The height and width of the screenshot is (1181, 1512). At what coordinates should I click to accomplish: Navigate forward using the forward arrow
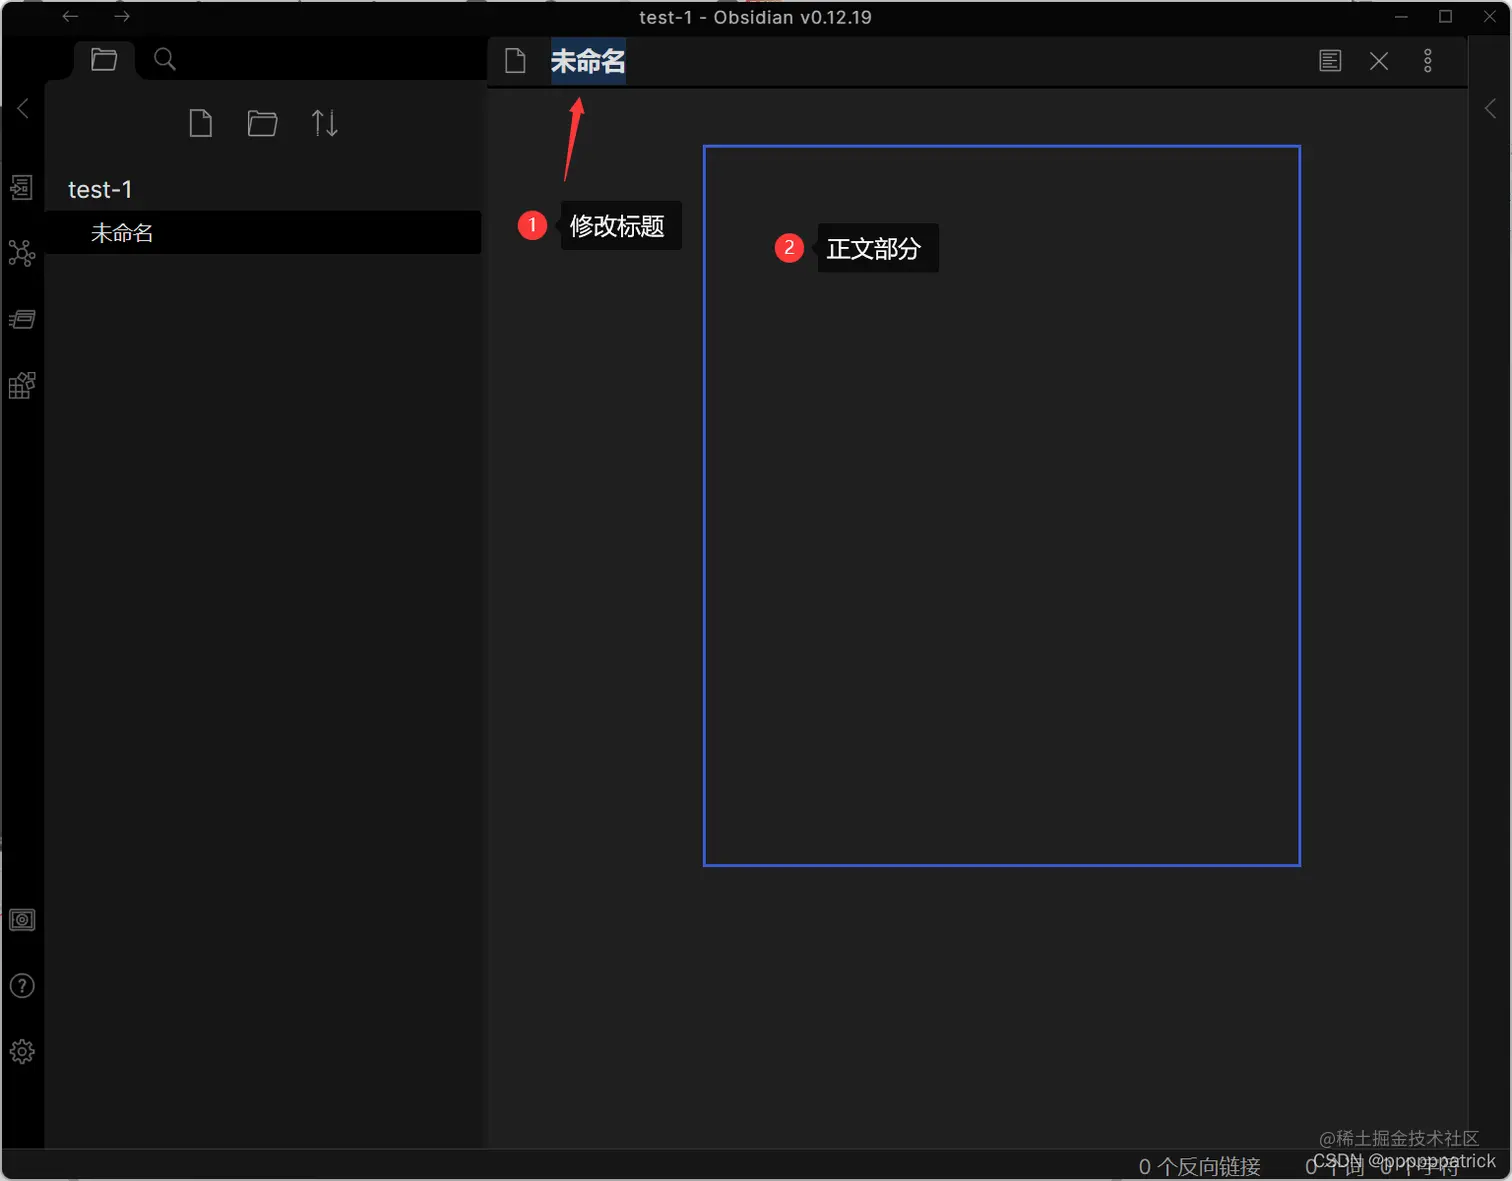point(122,16)
